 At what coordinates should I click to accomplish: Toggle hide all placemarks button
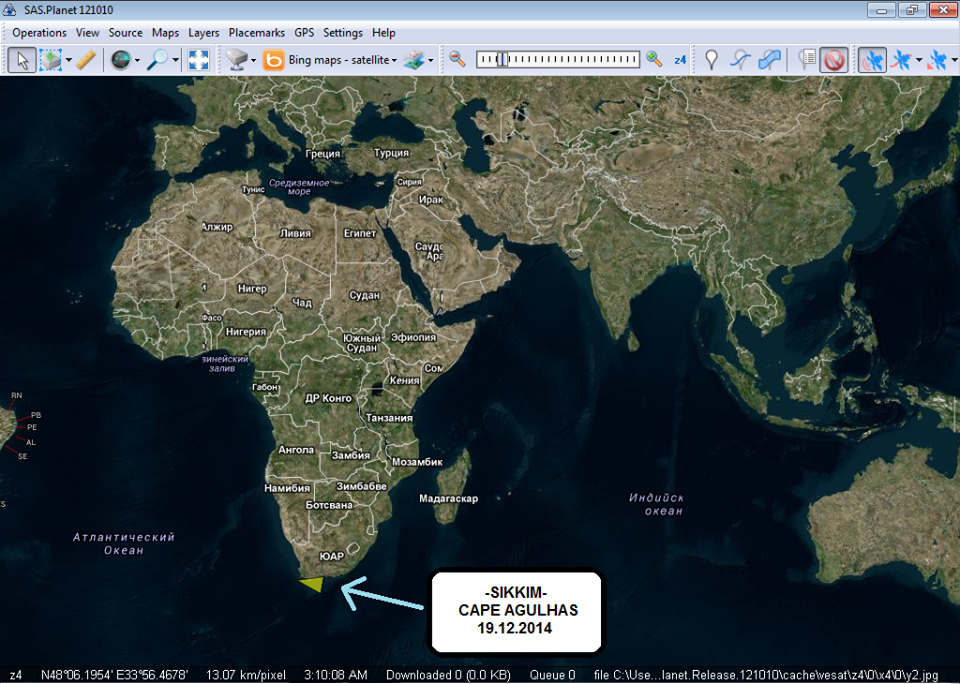(x=834, y=60)
